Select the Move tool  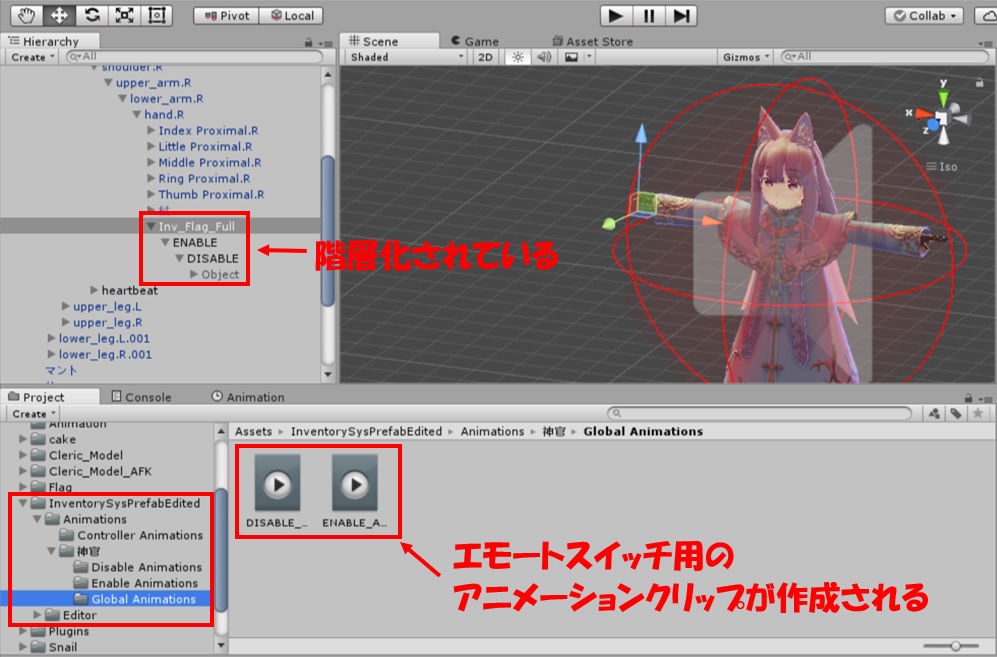(x=60, y=15)
